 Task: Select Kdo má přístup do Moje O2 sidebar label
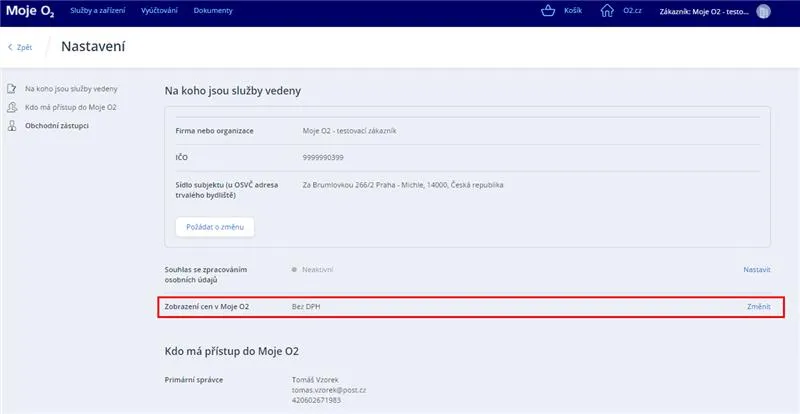pyautogui.click(x=63, y=107)
